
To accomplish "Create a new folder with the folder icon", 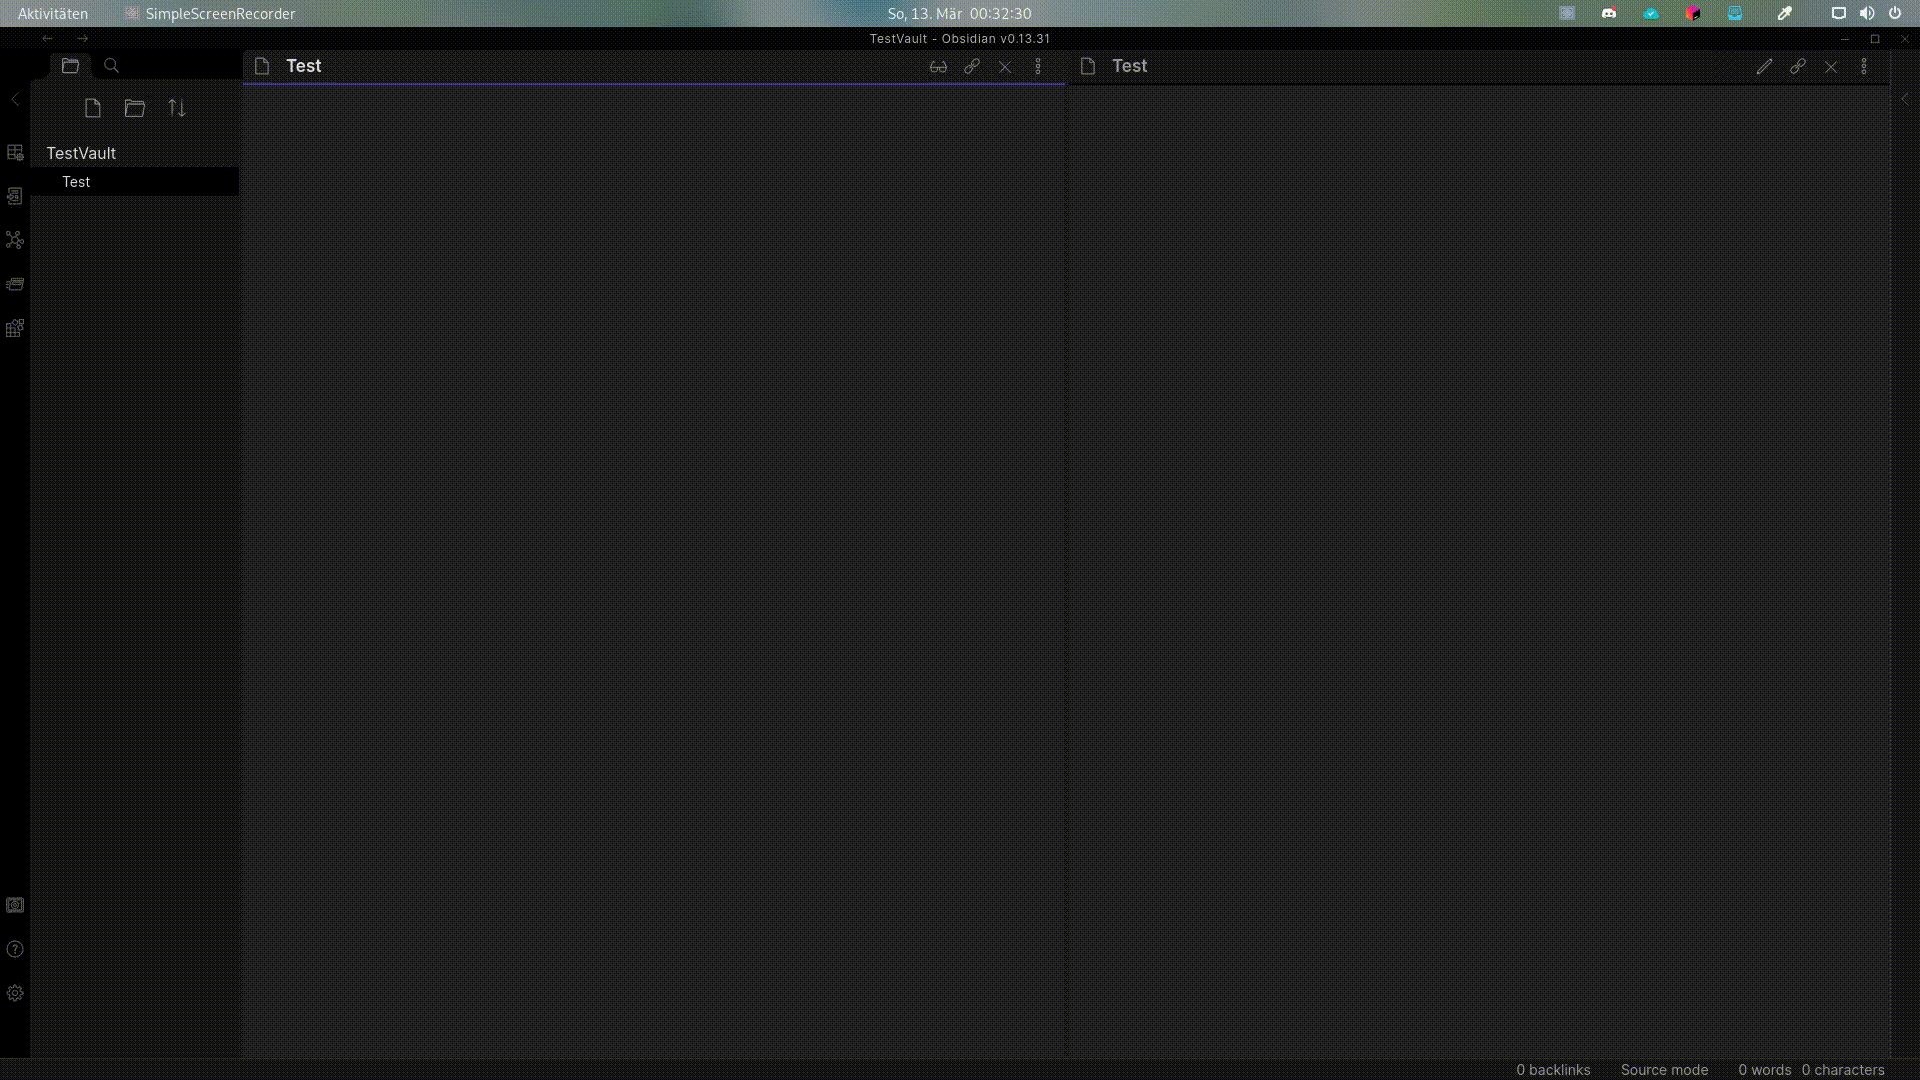I will pos(135,108).
